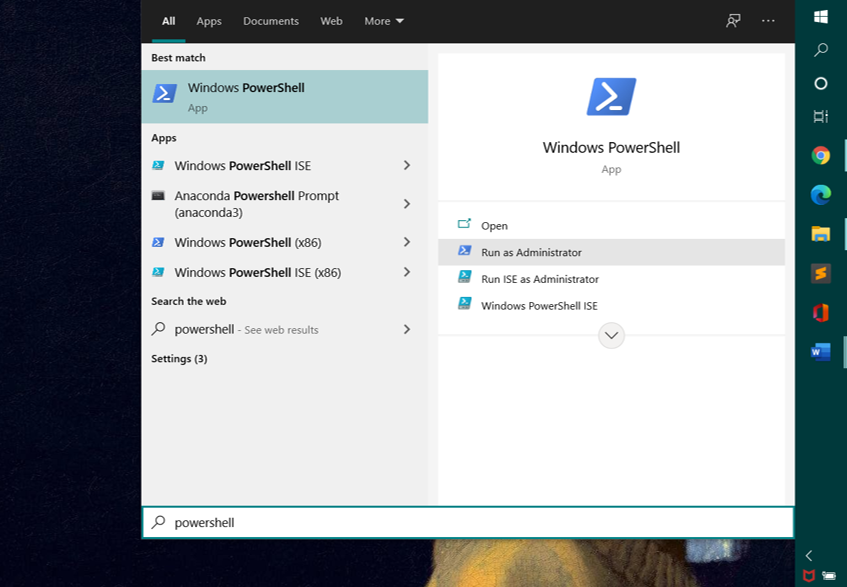Click the PowerShell ISE (x86) icon
Screen dimensions: 847x587
(x=158, y=272)
